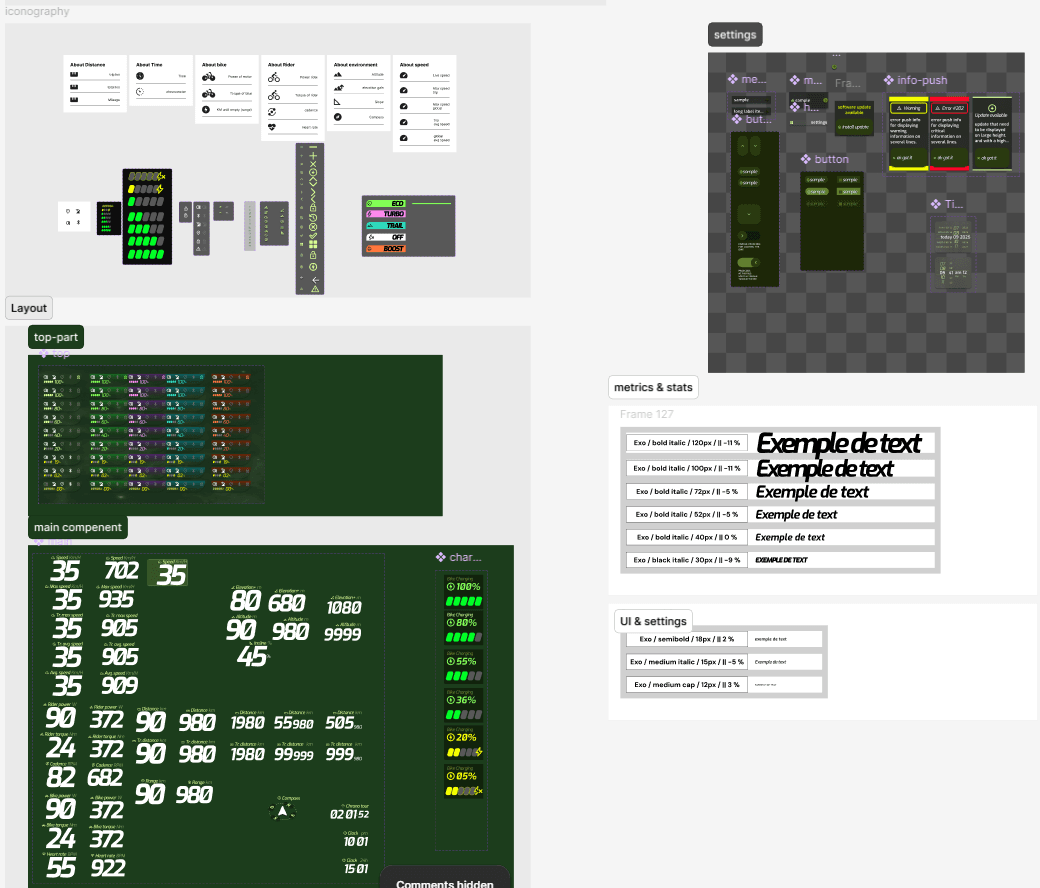Image resolution: width=1040 pixels, height=888 pixels.
Task: Select the BOOST assist mode tag
Action: pyautogui.click(x=386, y=249)
